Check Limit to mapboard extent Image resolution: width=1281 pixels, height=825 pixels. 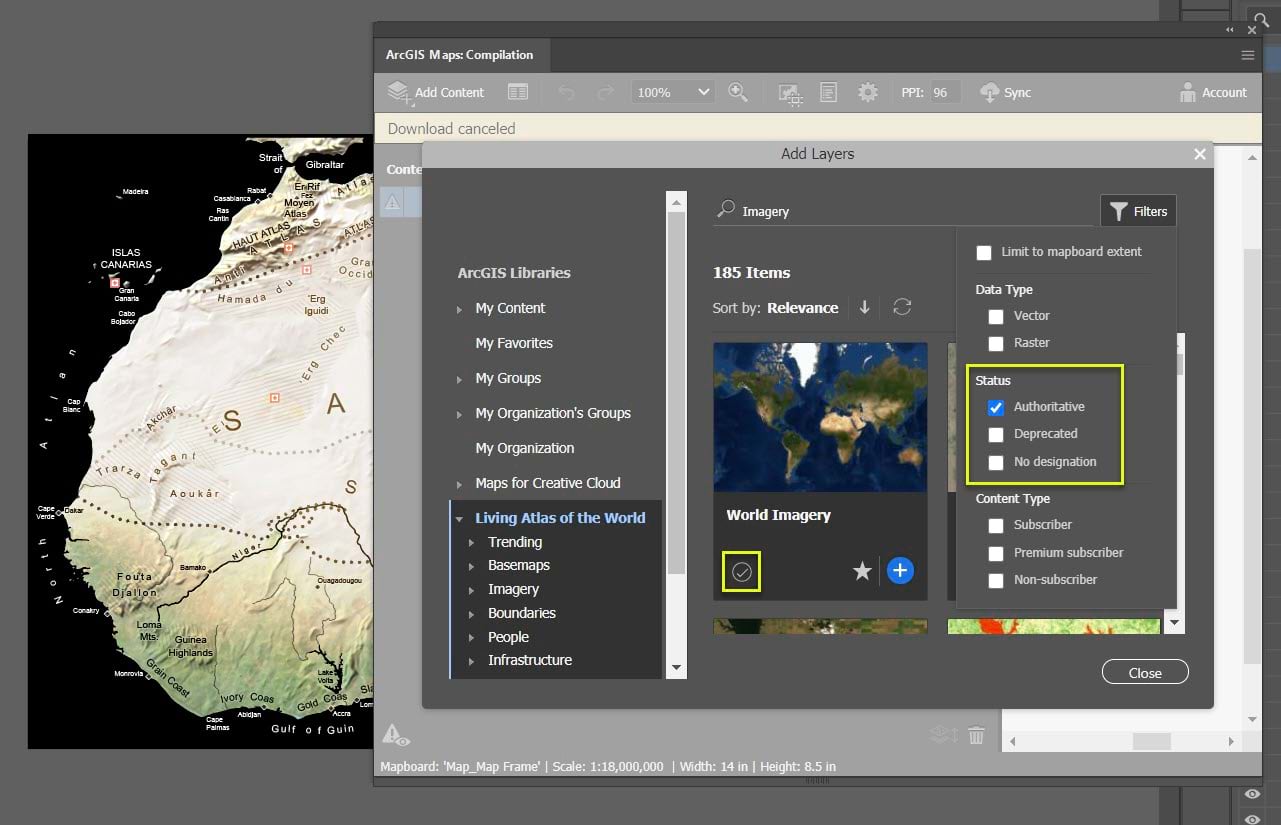pyautogui.click(x=983, y=252)
